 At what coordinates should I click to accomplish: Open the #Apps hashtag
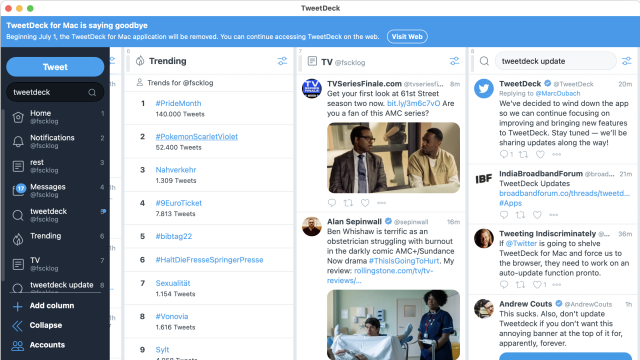click(x=510, y=203)
